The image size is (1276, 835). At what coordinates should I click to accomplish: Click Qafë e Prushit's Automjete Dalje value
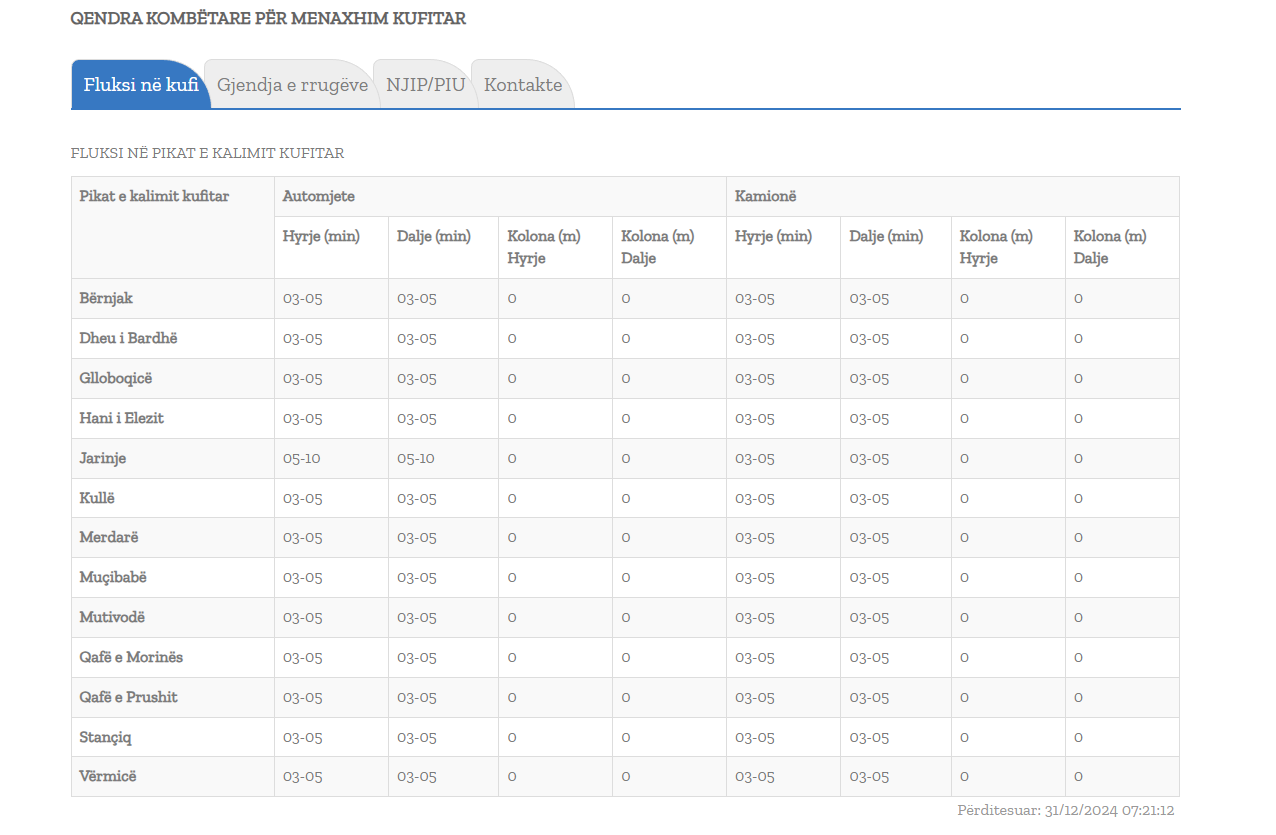417,697
